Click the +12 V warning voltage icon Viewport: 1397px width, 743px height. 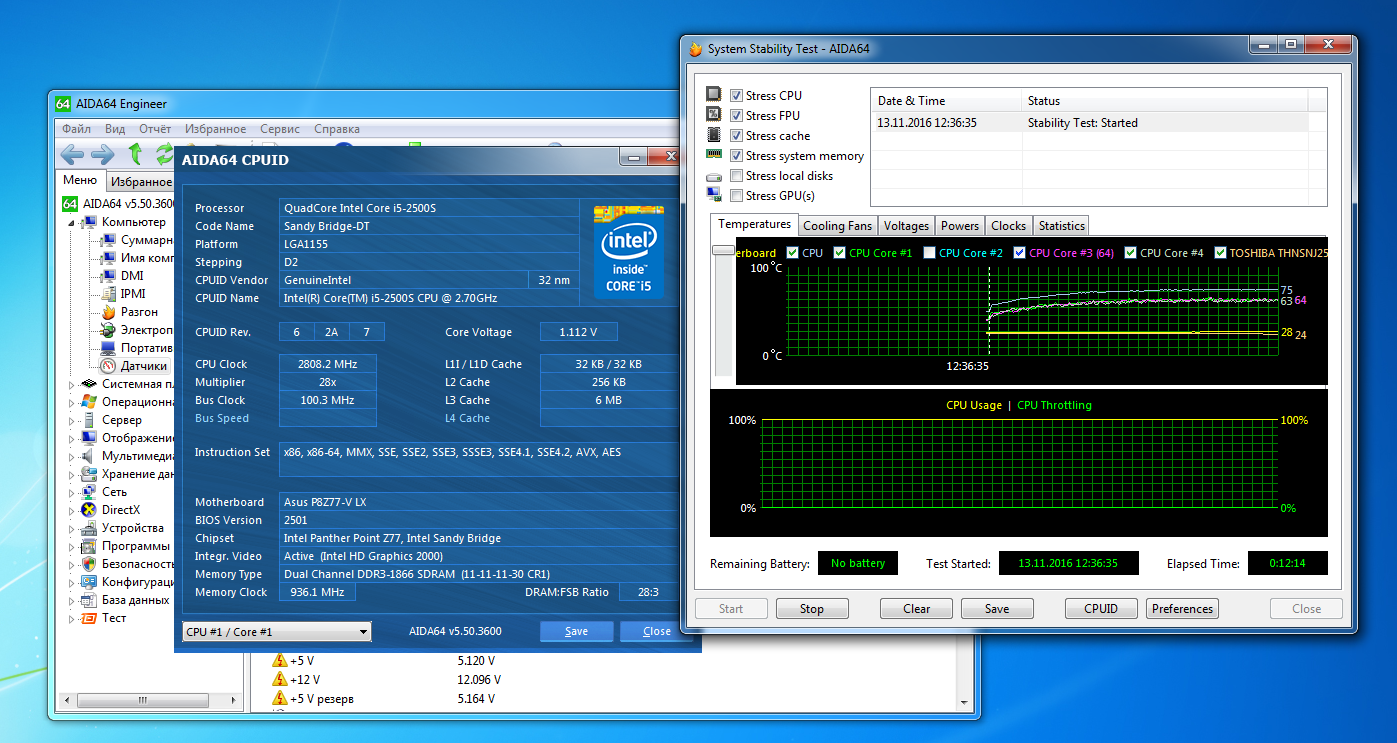point(280,680)
